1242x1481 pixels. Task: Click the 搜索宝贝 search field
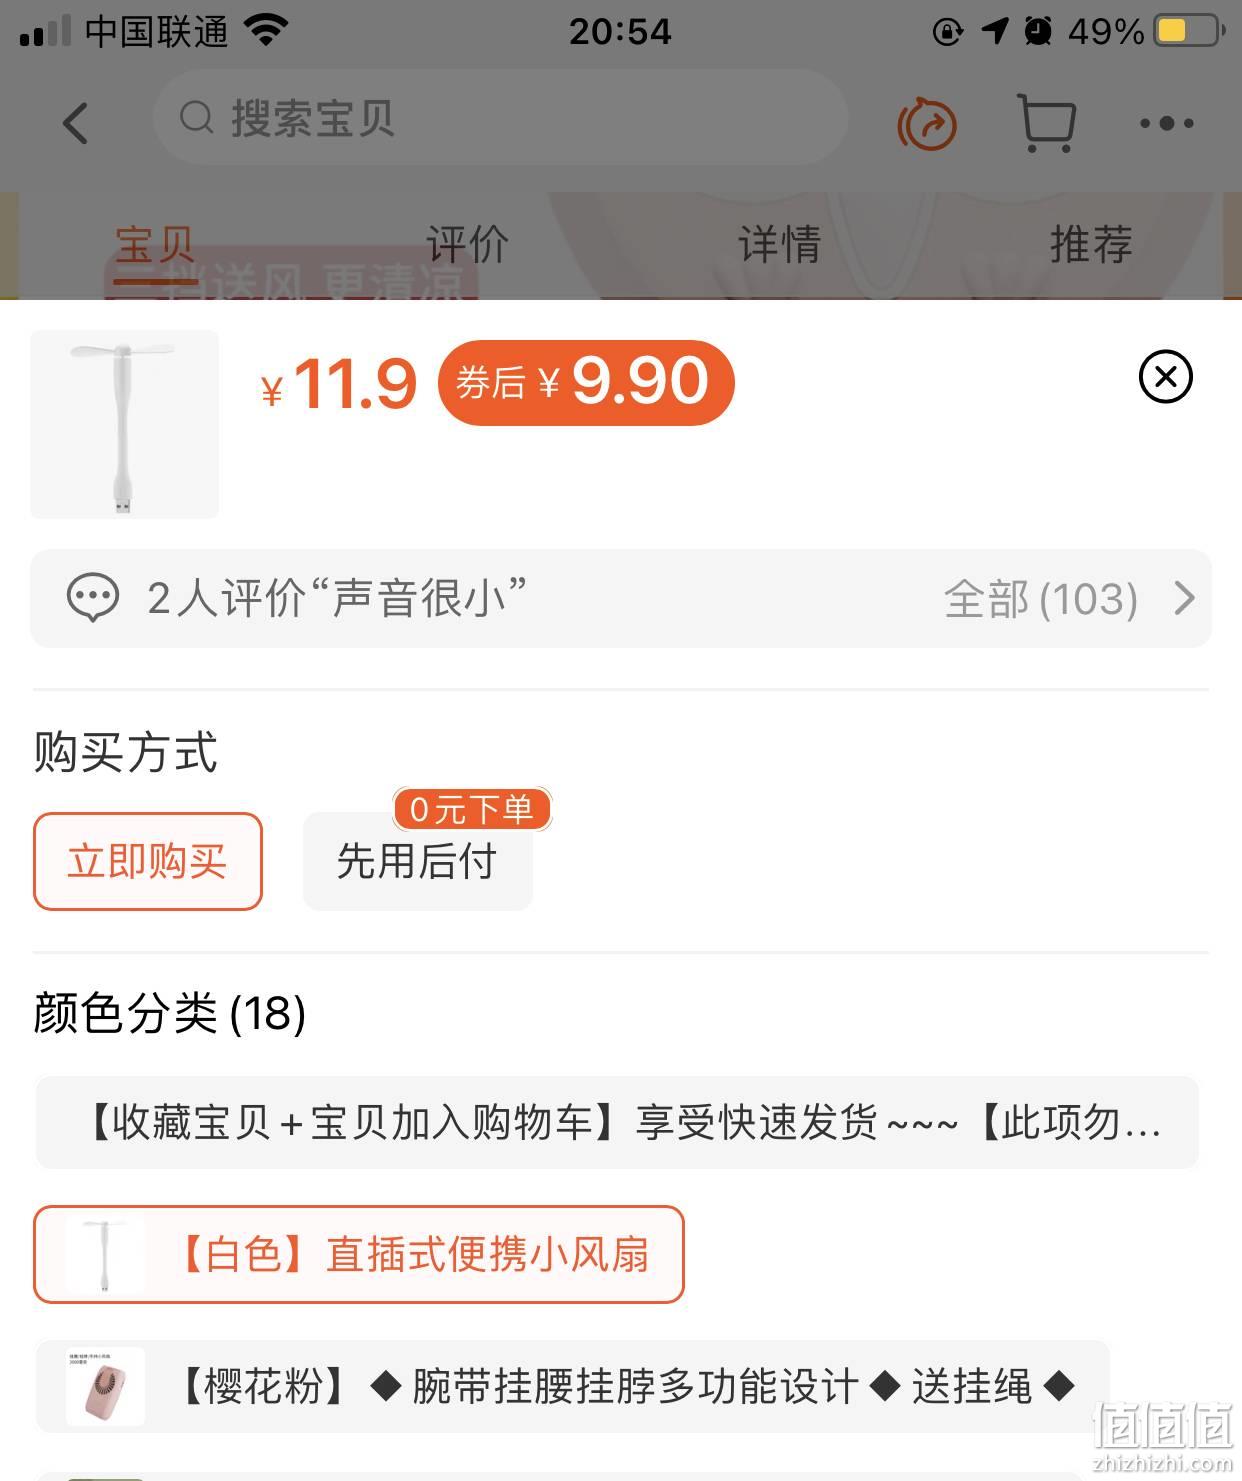[500, 118]
